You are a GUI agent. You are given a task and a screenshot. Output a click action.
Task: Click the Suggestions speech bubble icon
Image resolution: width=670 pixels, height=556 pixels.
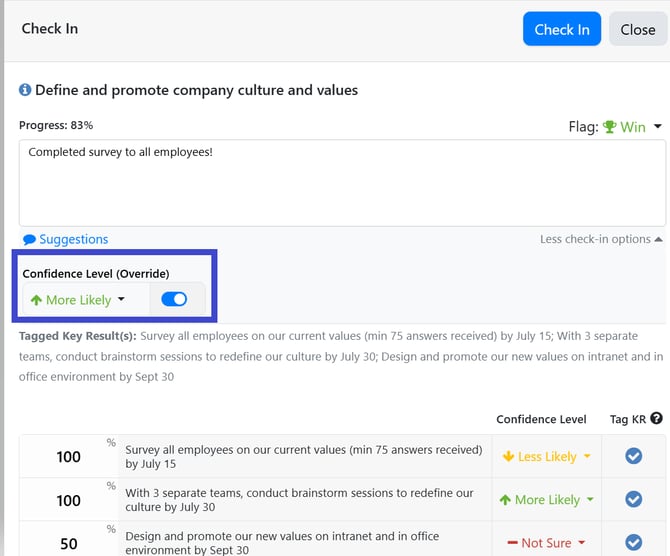tap(29, 240)
